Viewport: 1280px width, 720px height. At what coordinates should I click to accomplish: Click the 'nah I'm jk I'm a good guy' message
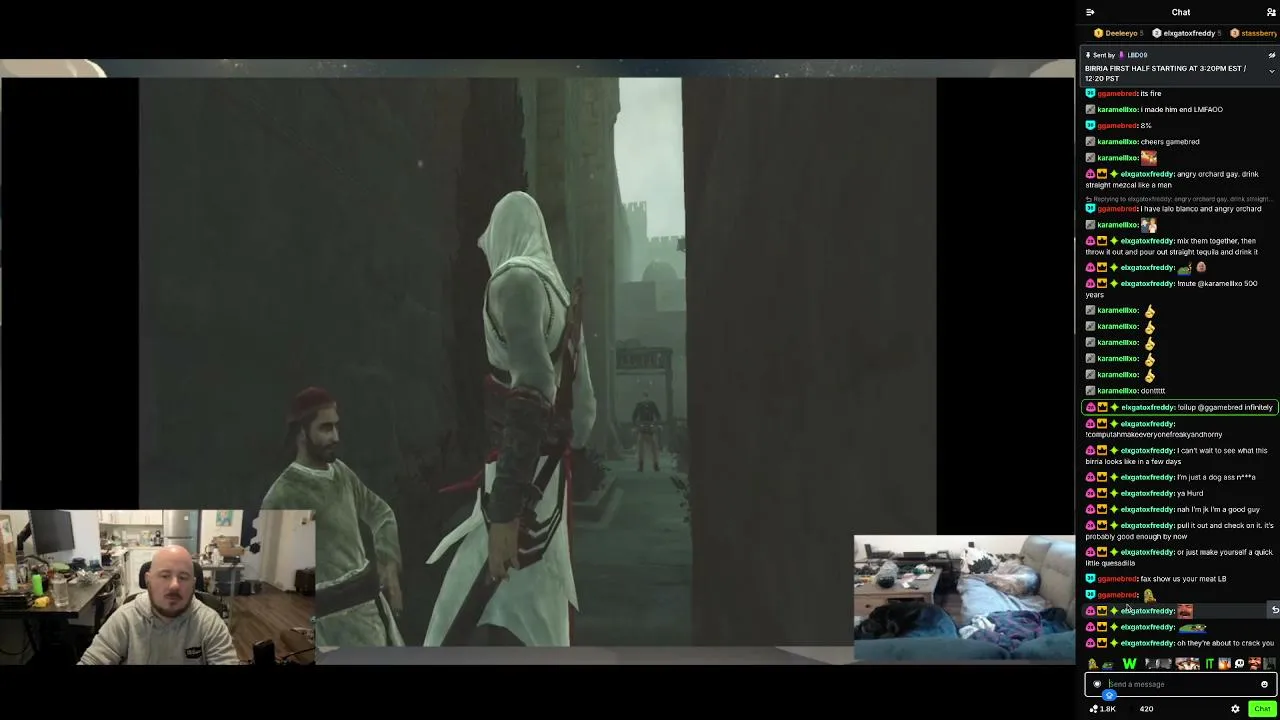1220,509
